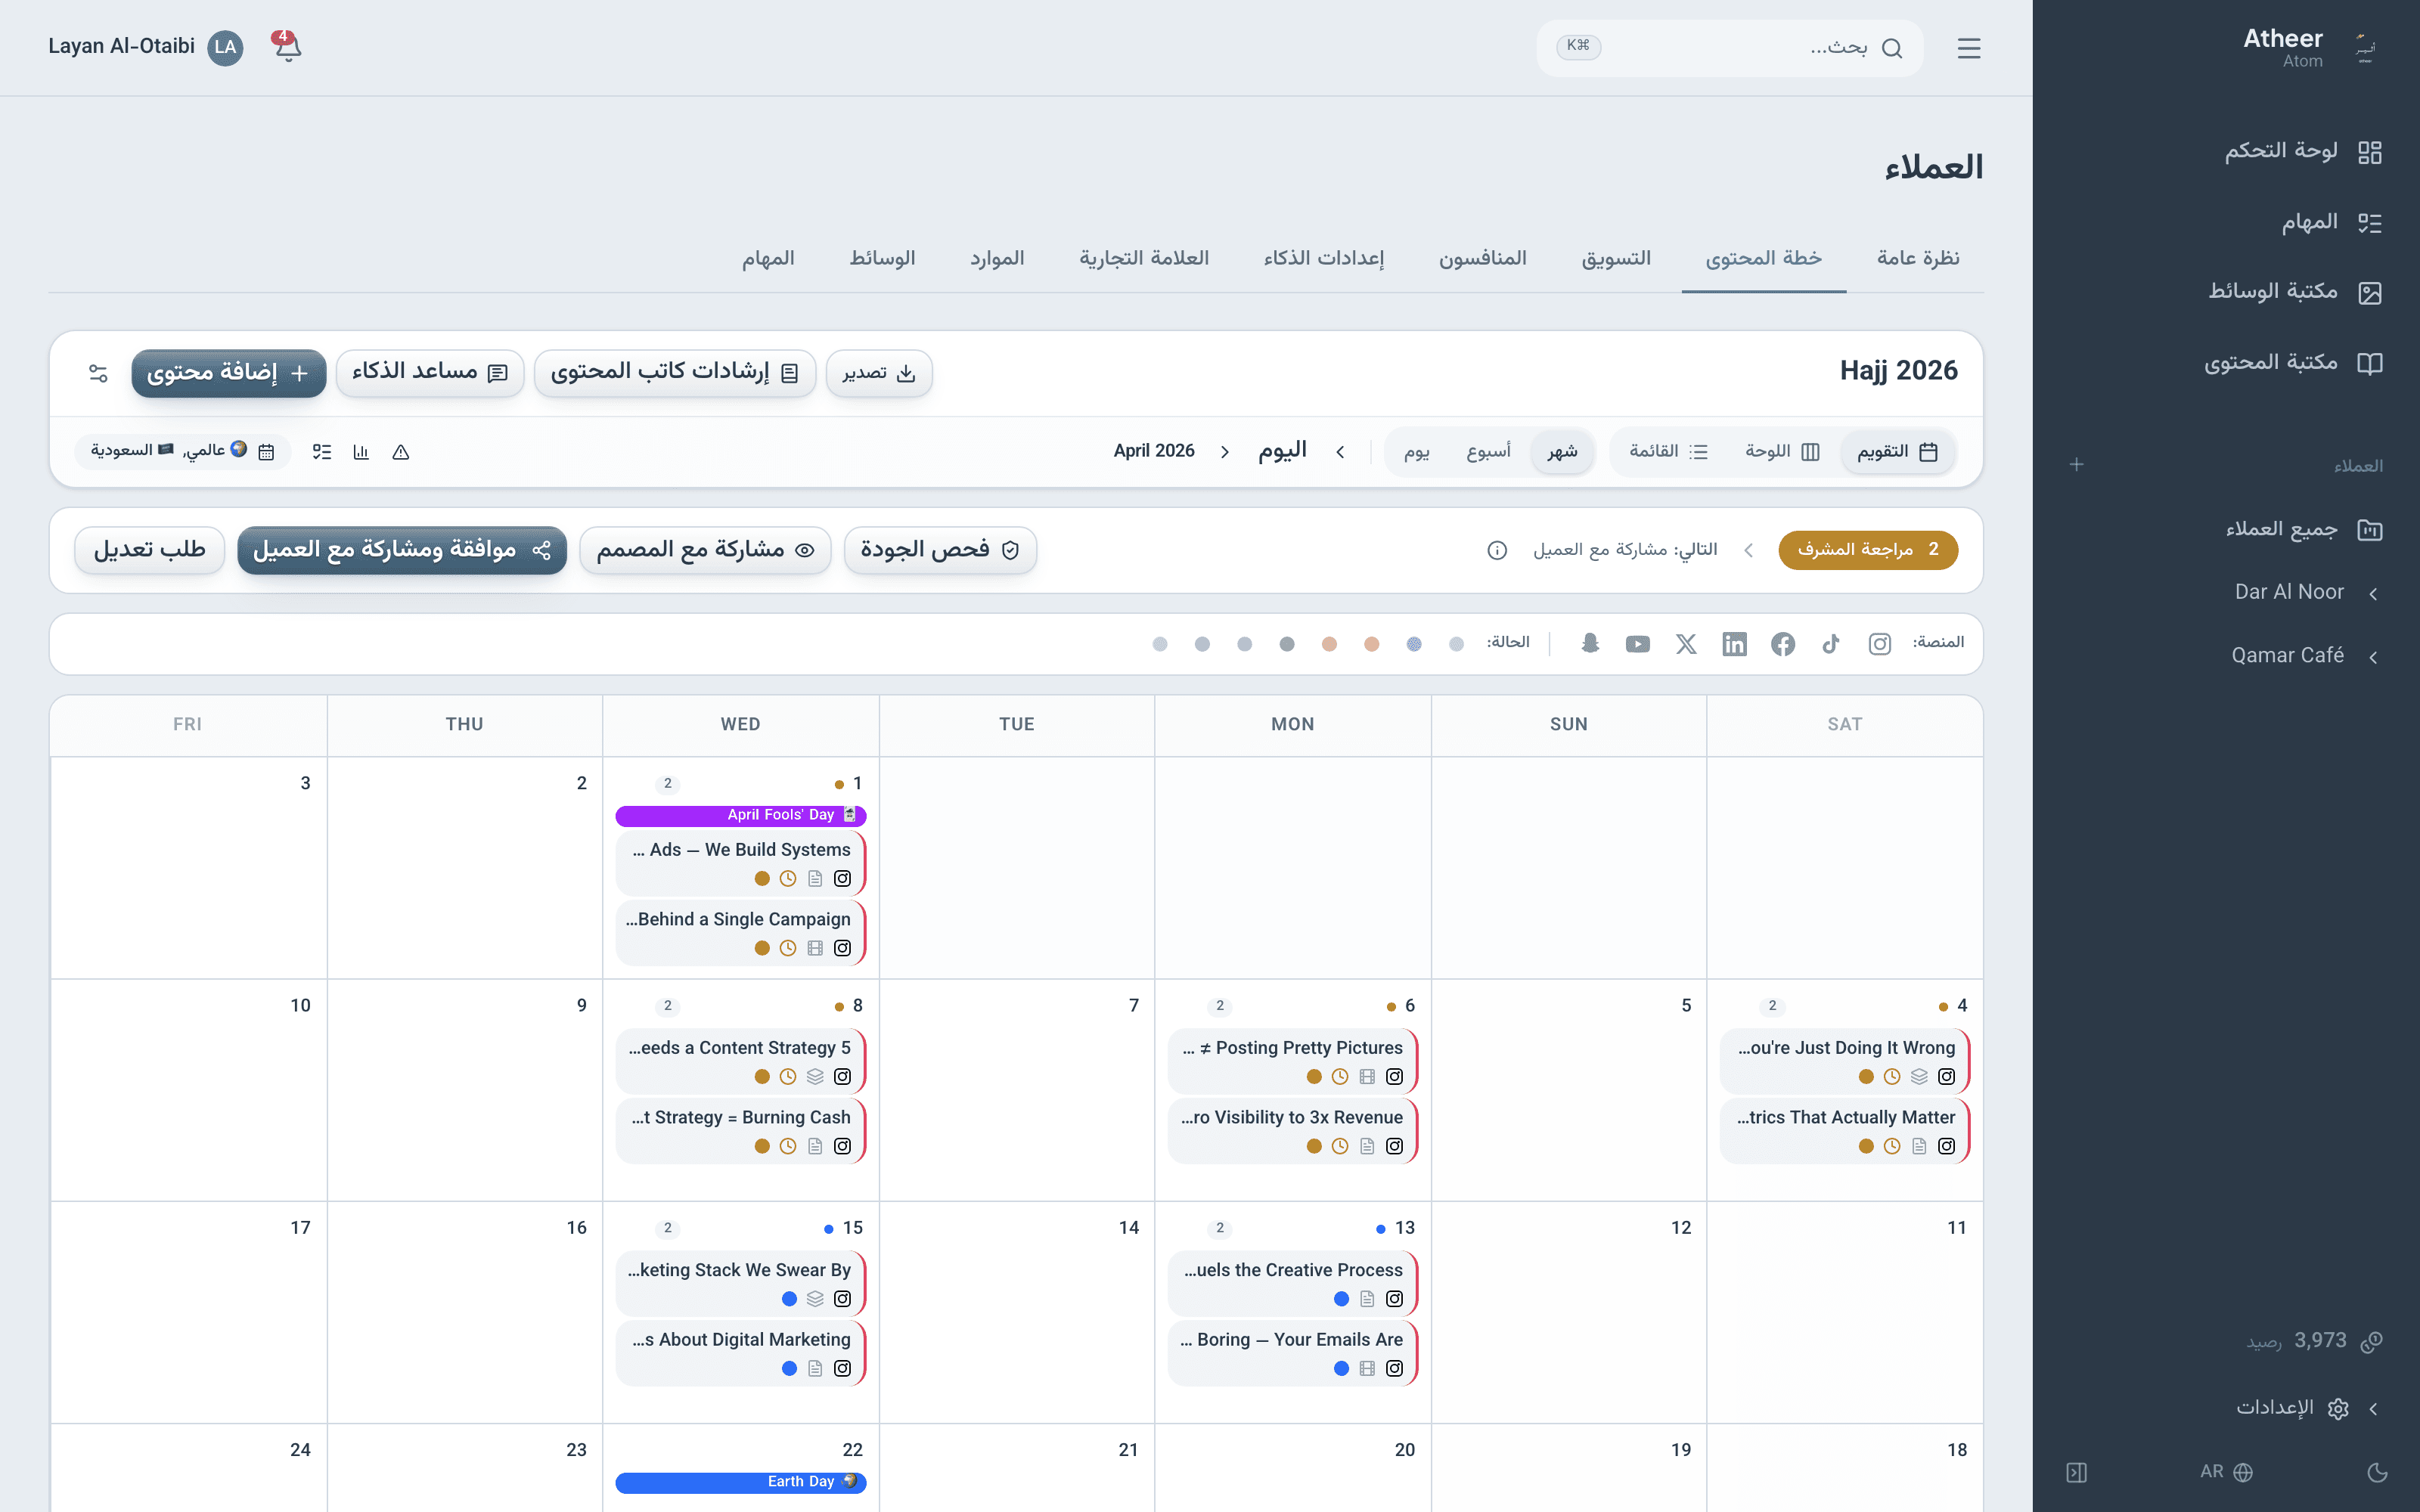Image resolution: width=2420 pixels, height=1512 pixels.
Task: Select شهر month range
Action: [1562, 452]
